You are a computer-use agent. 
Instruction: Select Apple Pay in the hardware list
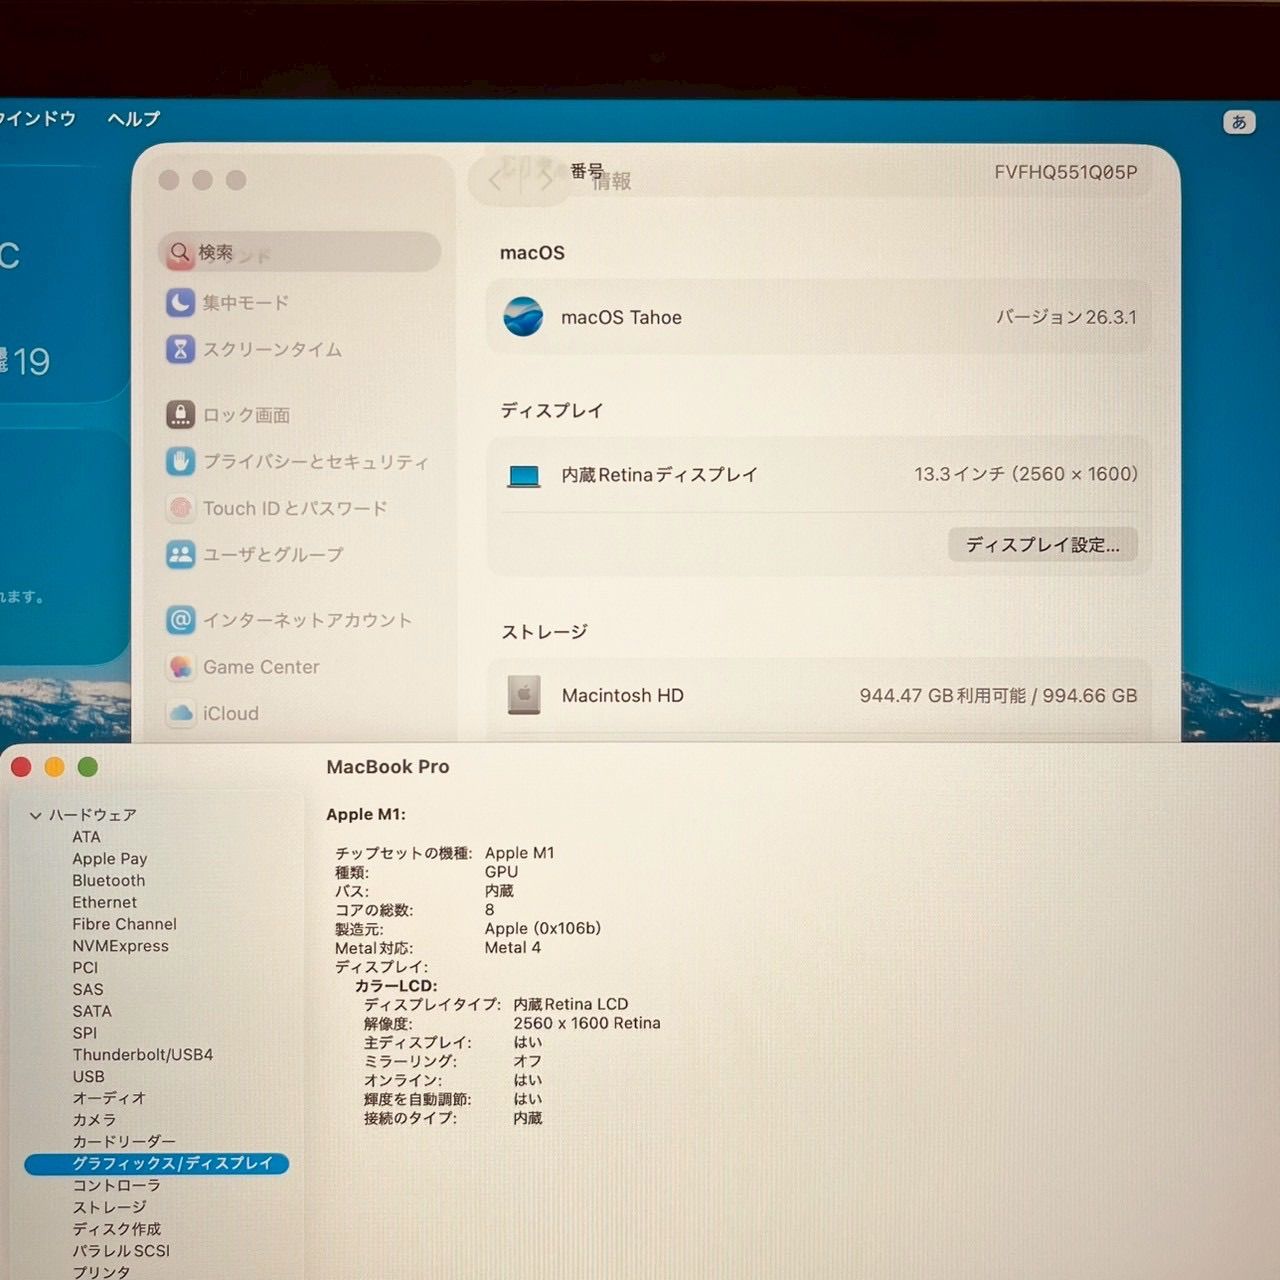click(x=110, y=859)
